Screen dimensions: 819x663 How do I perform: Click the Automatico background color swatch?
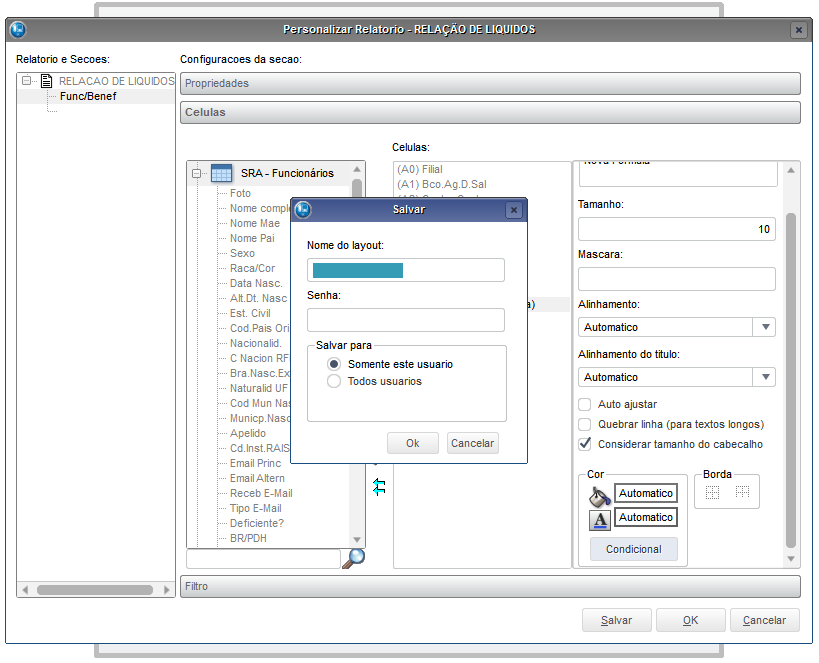pos(646,493)
